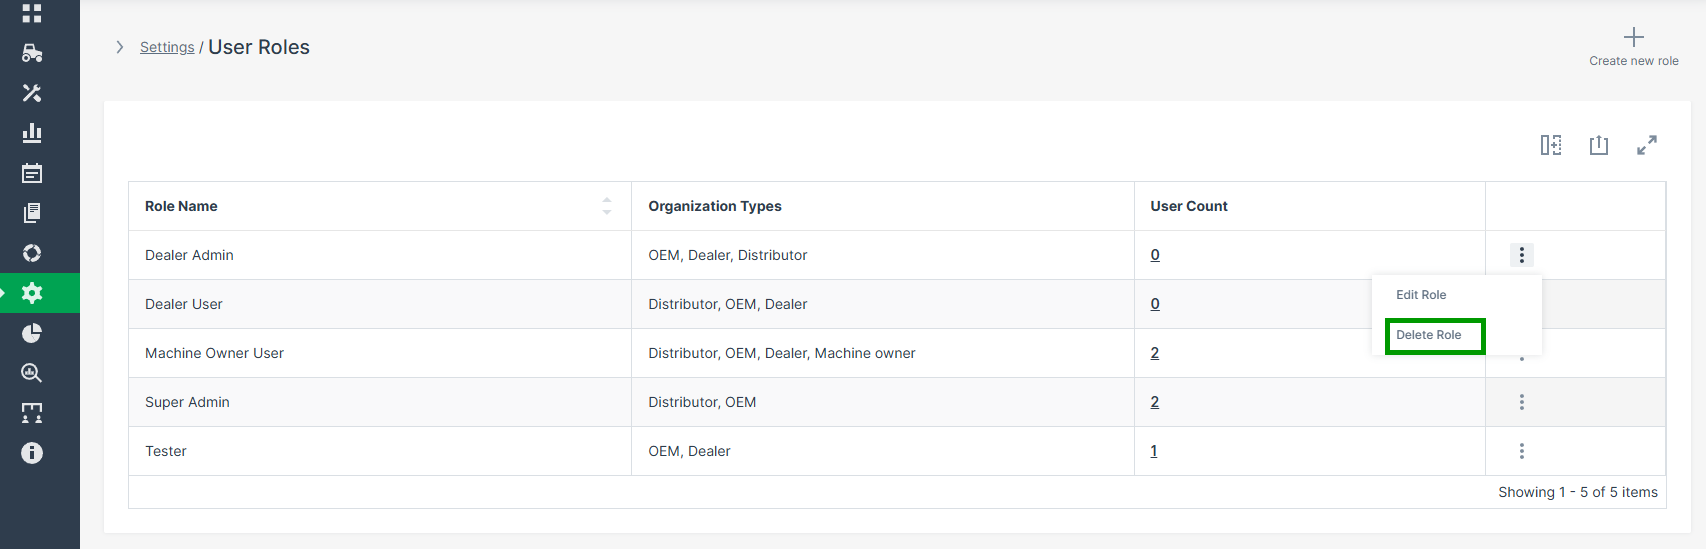Expand table to fullscreen with arrows icon
Viewport: 1706px width, 549px height.
click(x=1647, y=145)
